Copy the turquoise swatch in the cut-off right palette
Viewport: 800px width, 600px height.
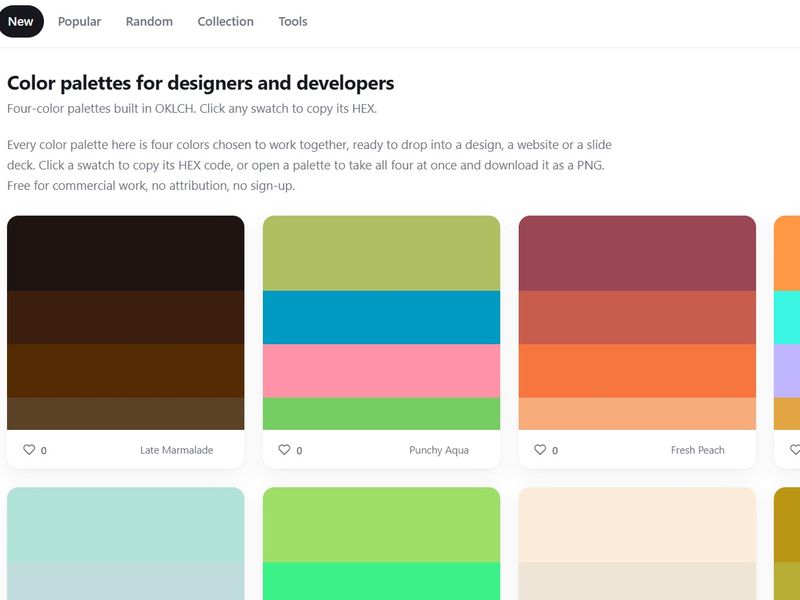coord(787,317)
